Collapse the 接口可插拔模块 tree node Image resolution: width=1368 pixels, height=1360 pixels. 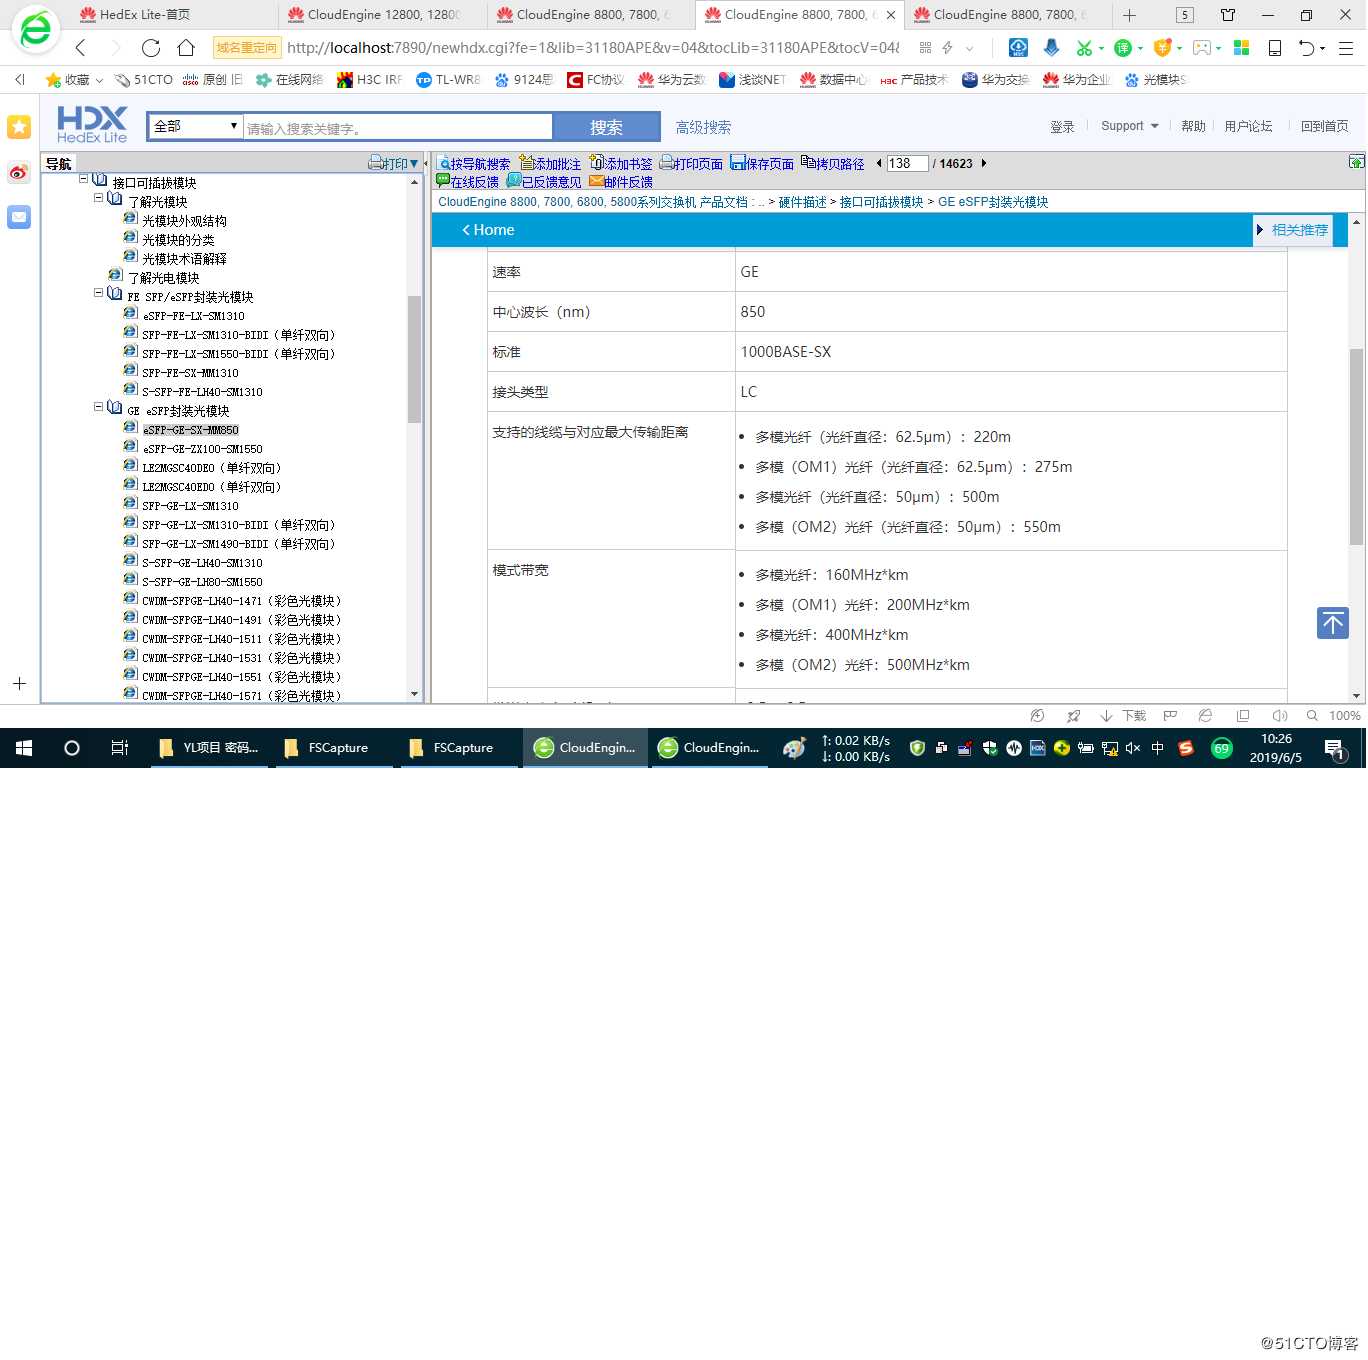pos(84,179)
